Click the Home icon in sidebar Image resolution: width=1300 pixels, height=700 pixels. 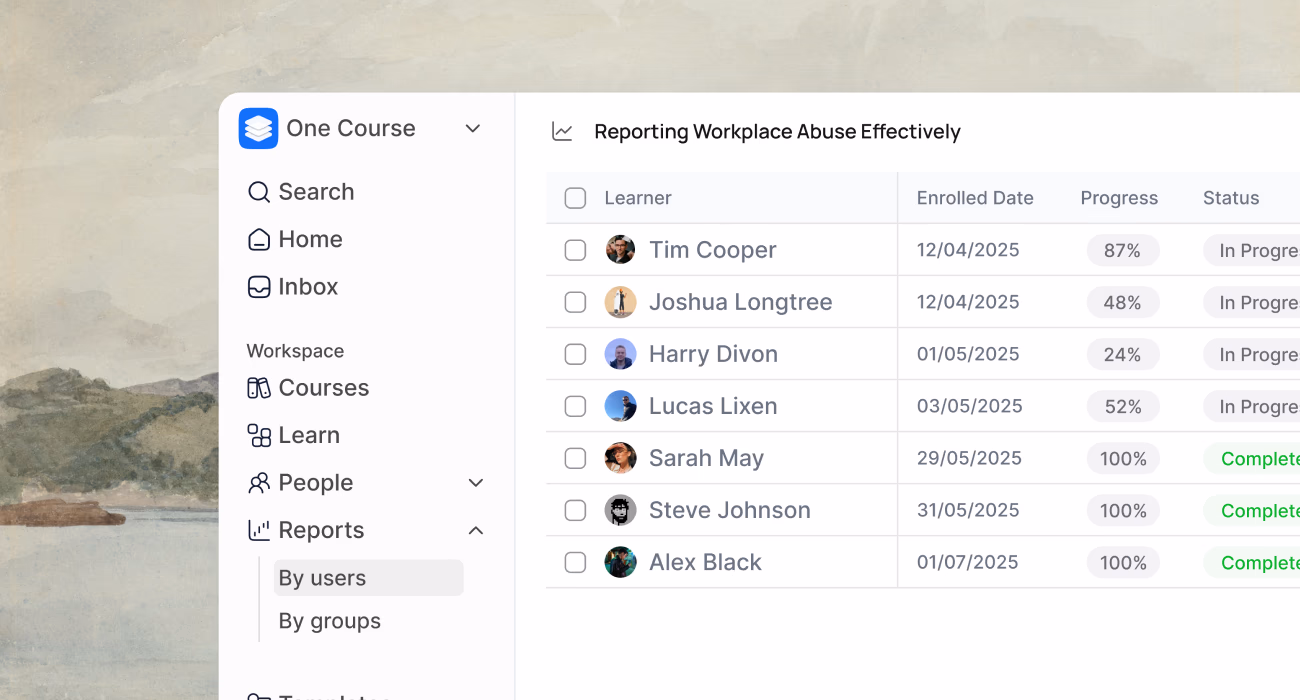(x=258, y=239)
